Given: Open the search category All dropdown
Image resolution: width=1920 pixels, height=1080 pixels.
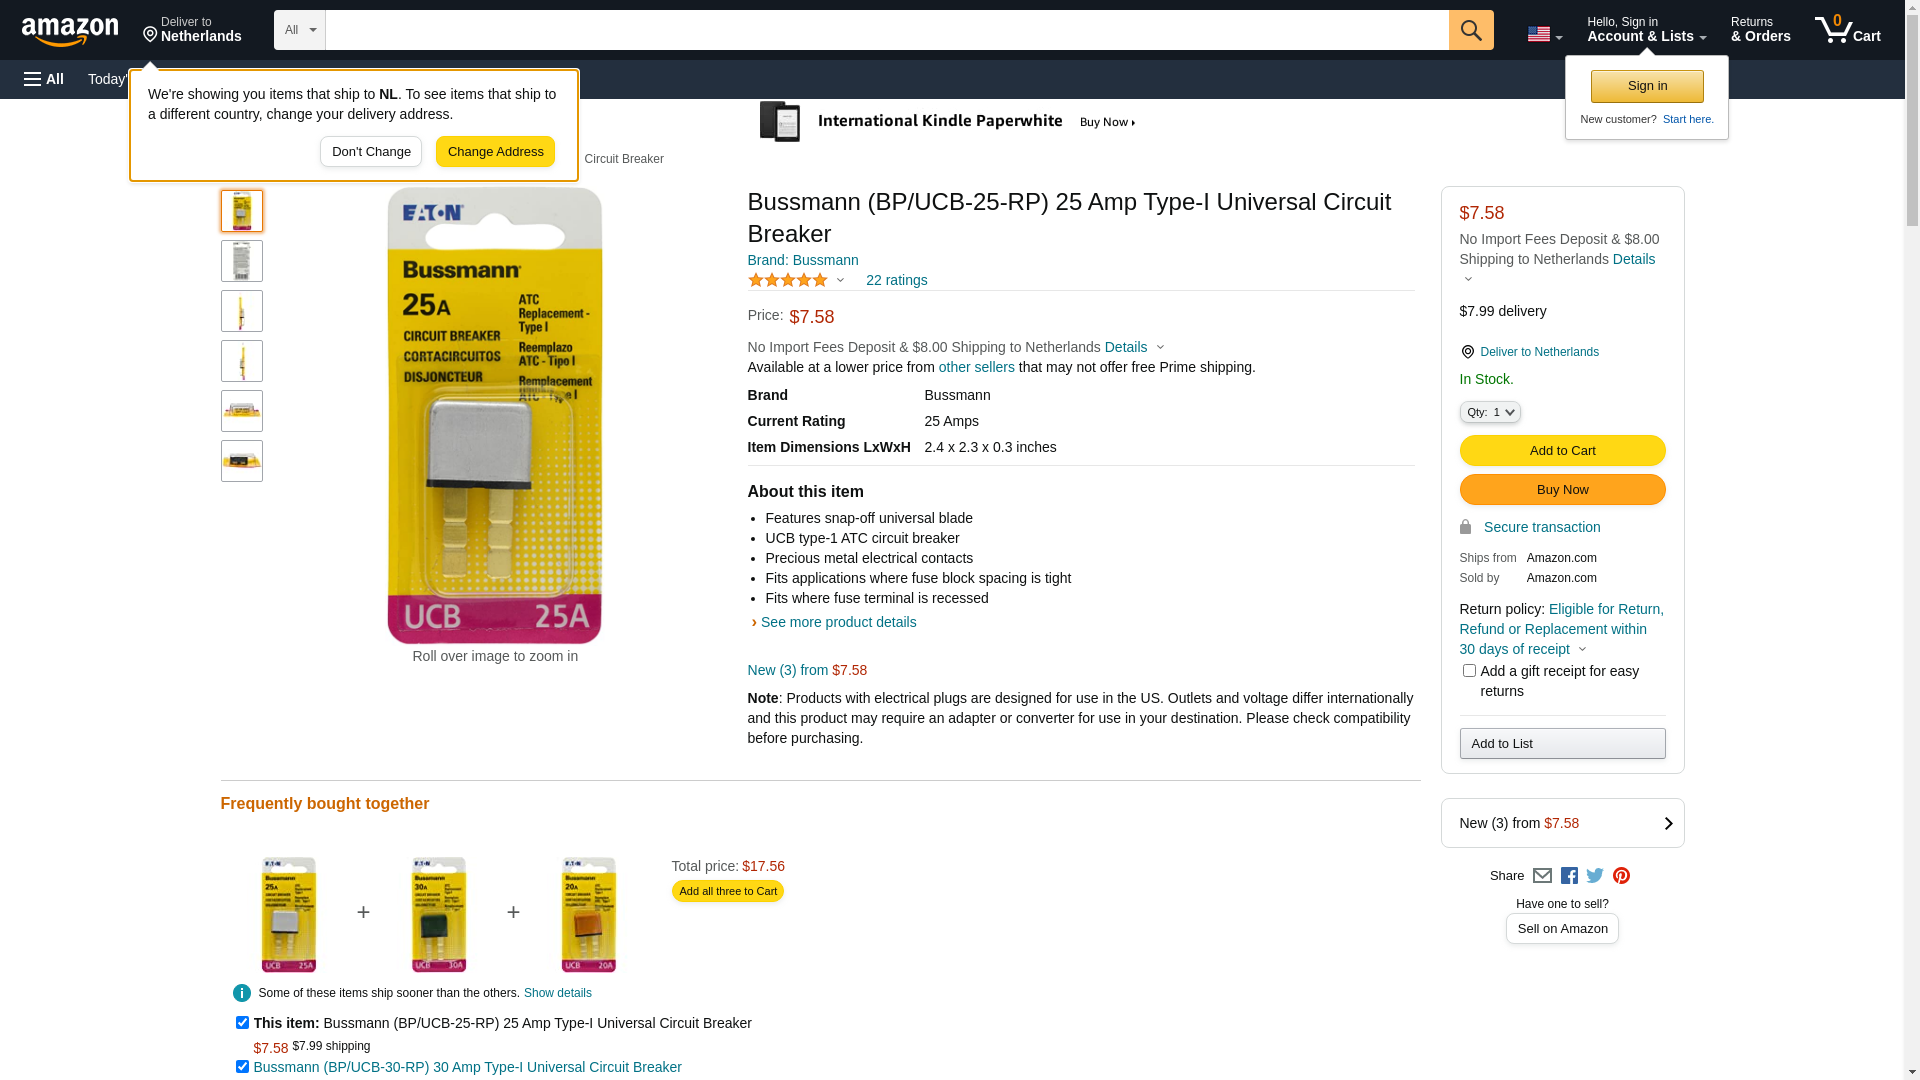Looking at the screenshot, I should click(x=299, y=30).
